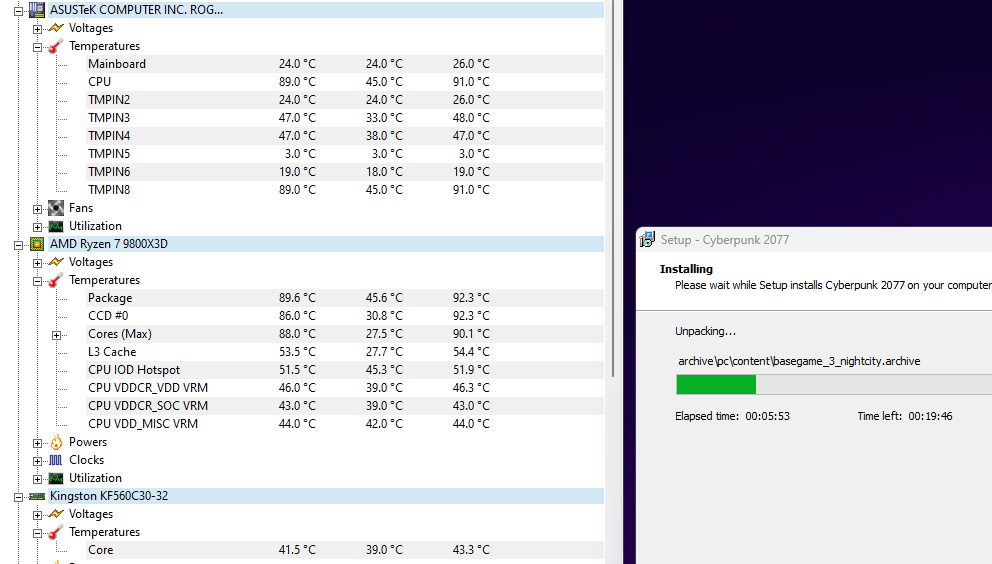
Task: Click the thermometer icon under Kingston Temperatures
Action: point(56,532)
